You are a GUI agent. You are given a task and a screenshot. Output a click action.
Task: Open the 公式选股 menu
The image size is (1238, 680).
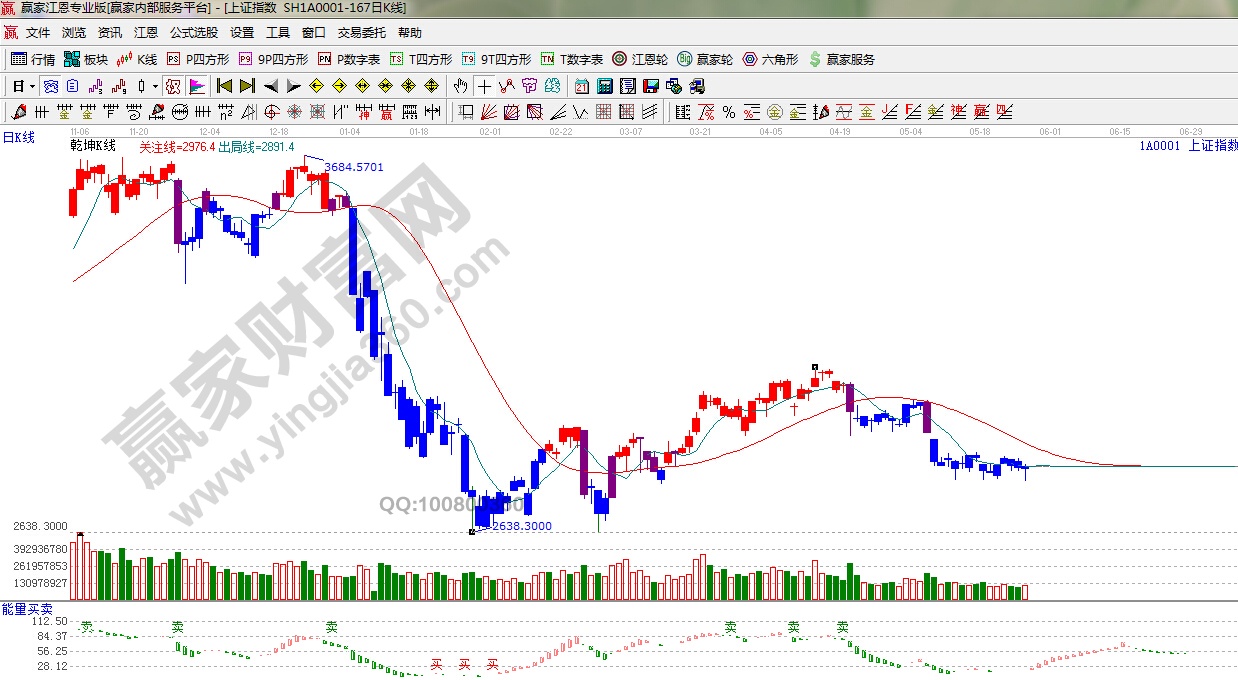coord(194,32)
